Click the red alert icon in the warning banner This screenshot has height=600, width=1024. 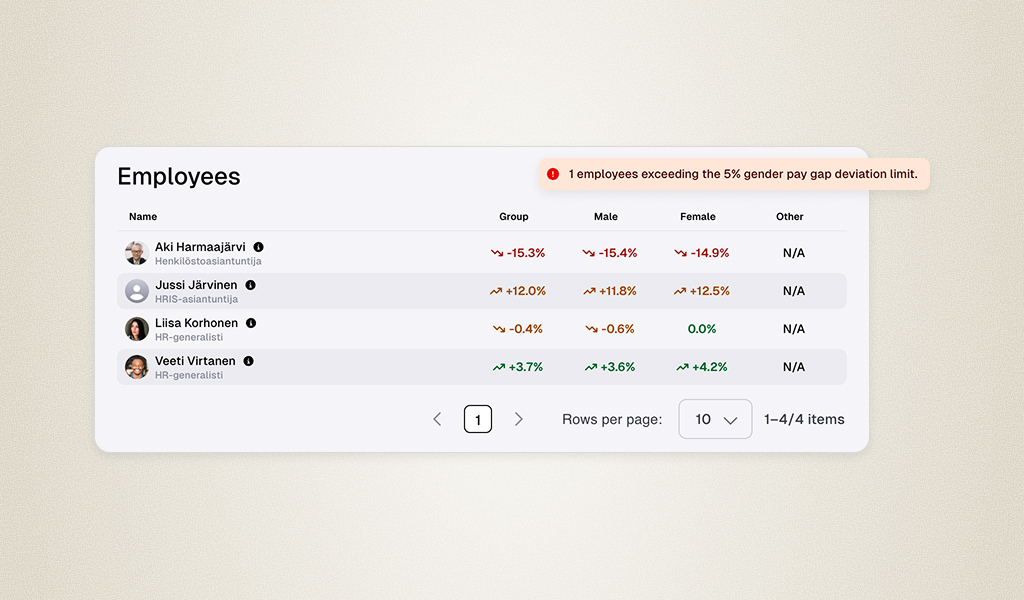tap(553, 173)
